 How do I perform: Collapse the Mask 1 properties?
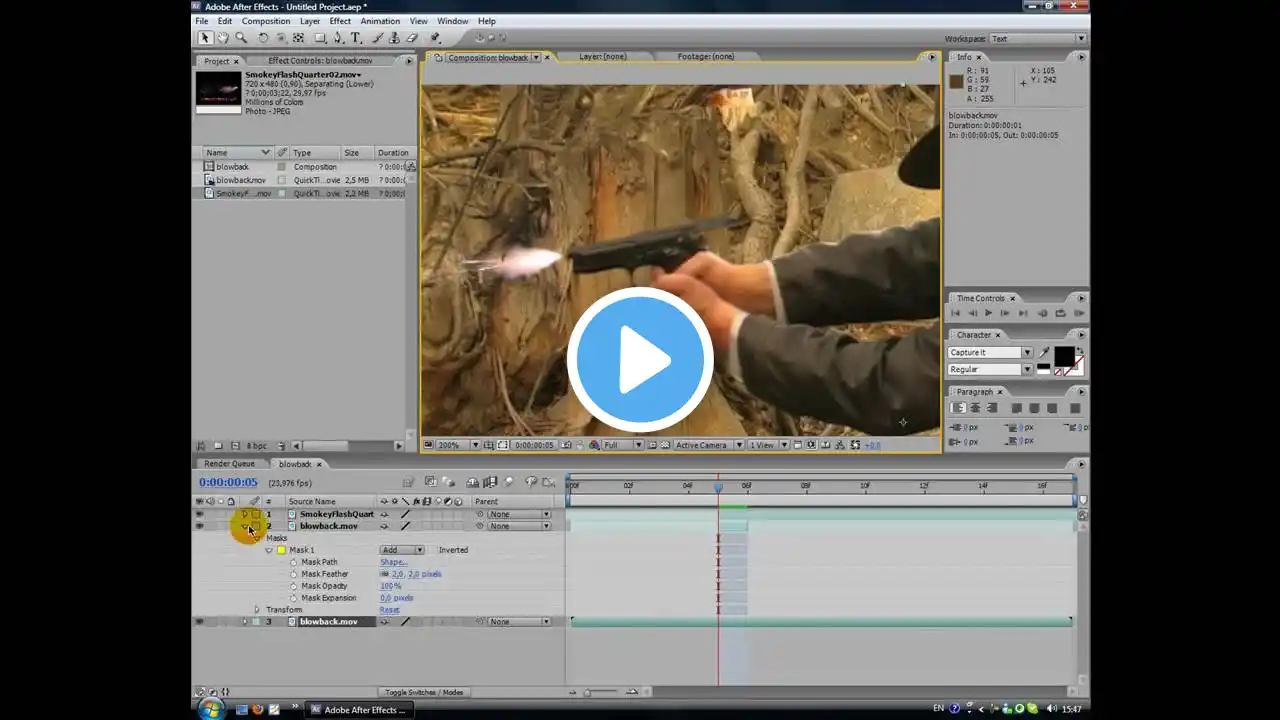pyautogui.click(x=269, y=550)
